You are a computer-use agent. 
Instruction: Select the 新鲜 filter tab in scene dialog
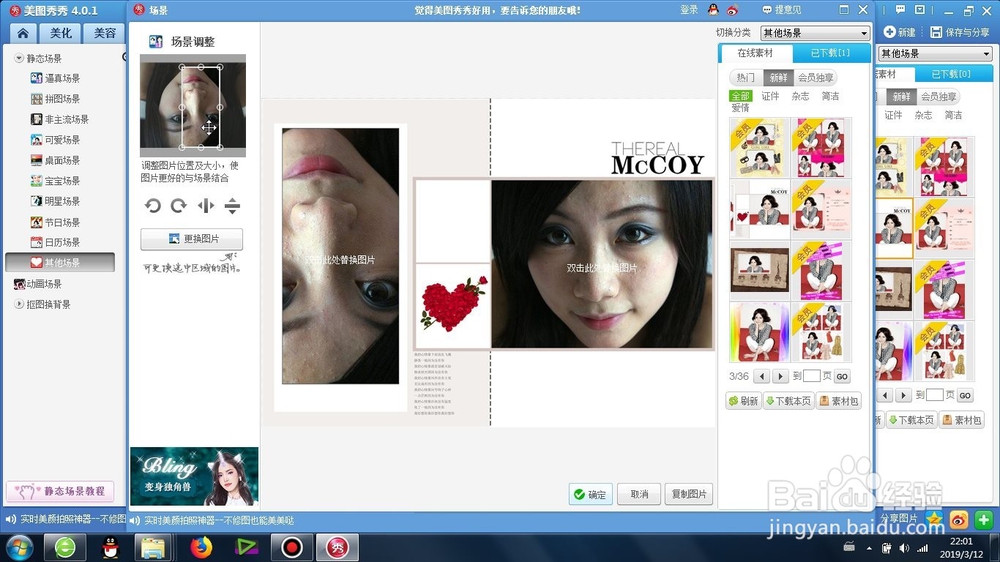click(778, 77)
